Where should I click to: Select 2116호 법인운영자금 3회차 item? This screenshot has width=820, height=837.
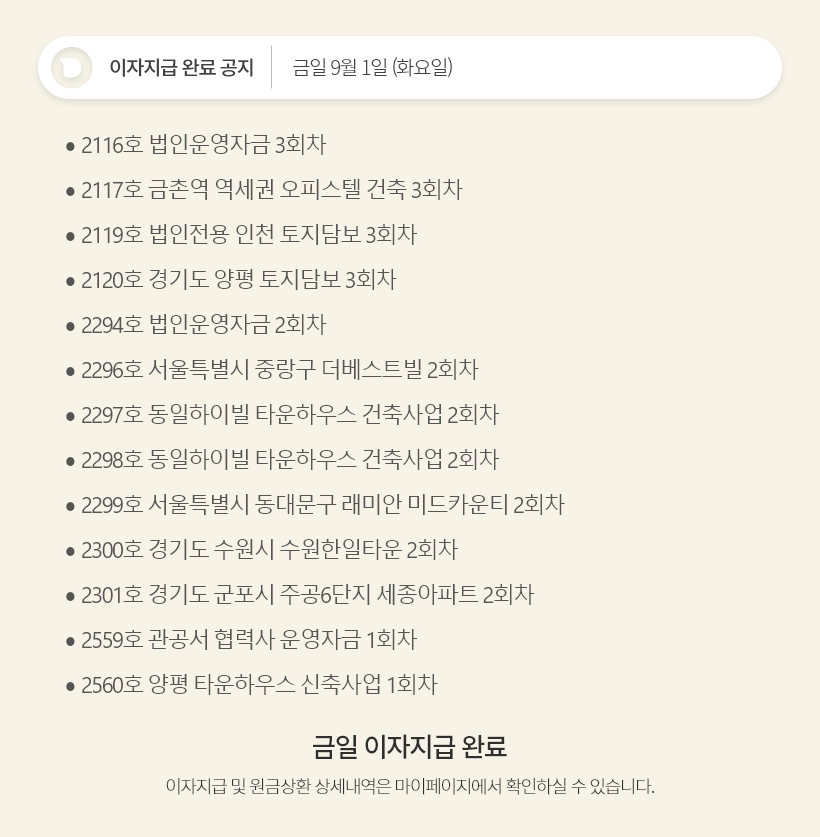click(x=203, y=144)
